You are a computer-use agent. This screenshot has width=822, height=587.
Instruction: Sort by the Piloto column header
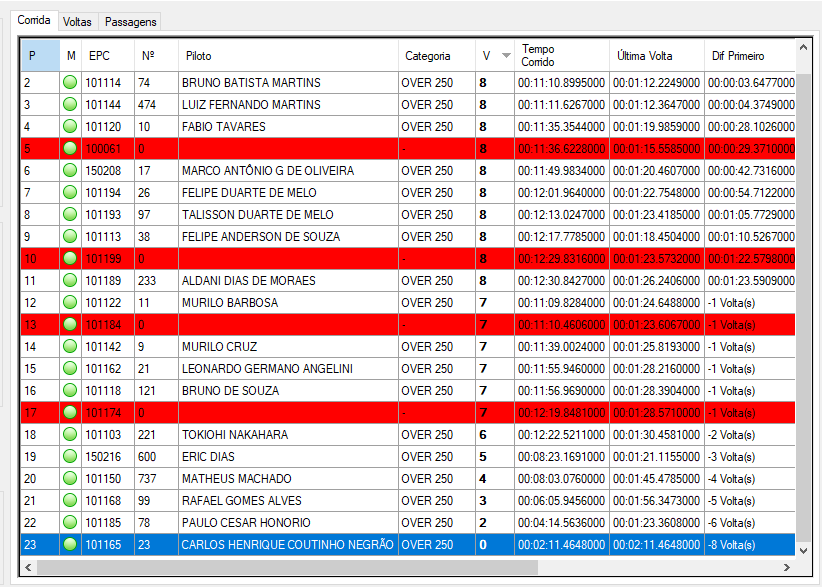coord(288,56)
